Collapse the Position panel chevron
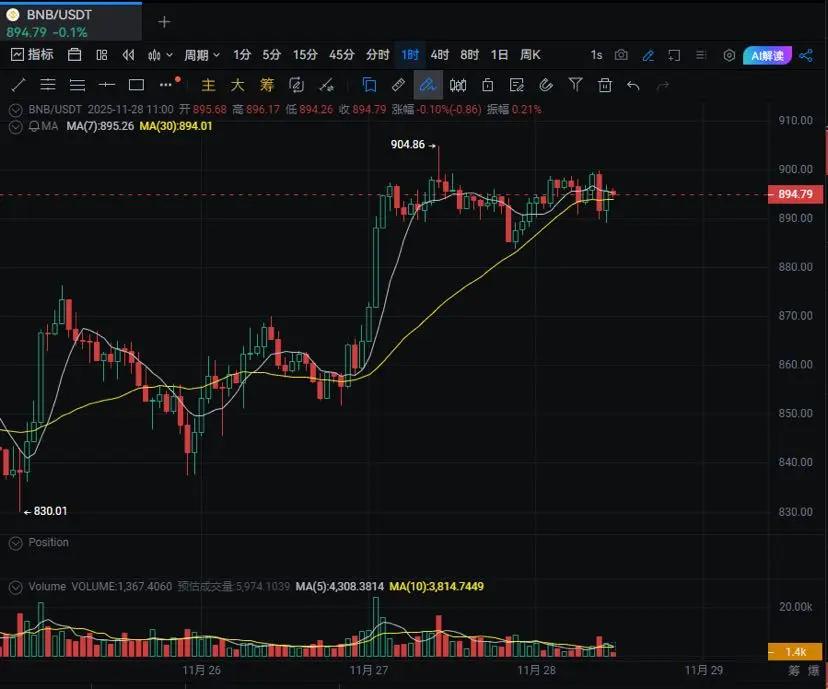The height and width of the screenshot is (689, 828). 15,543
